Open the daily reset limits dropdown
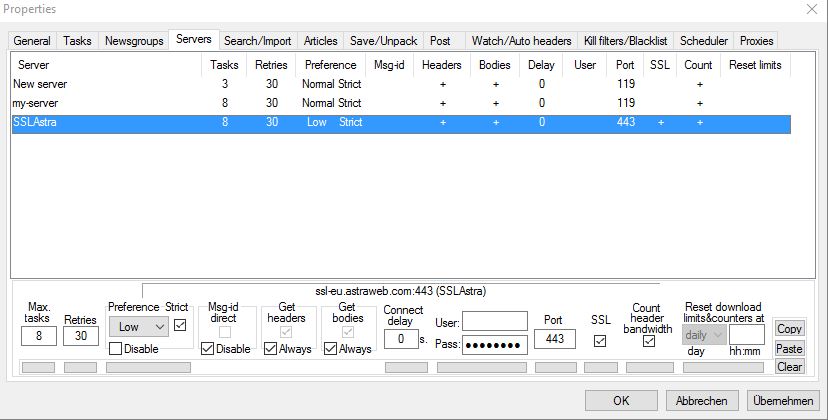This screenshot has height=420, width=828. coord(705,336)
